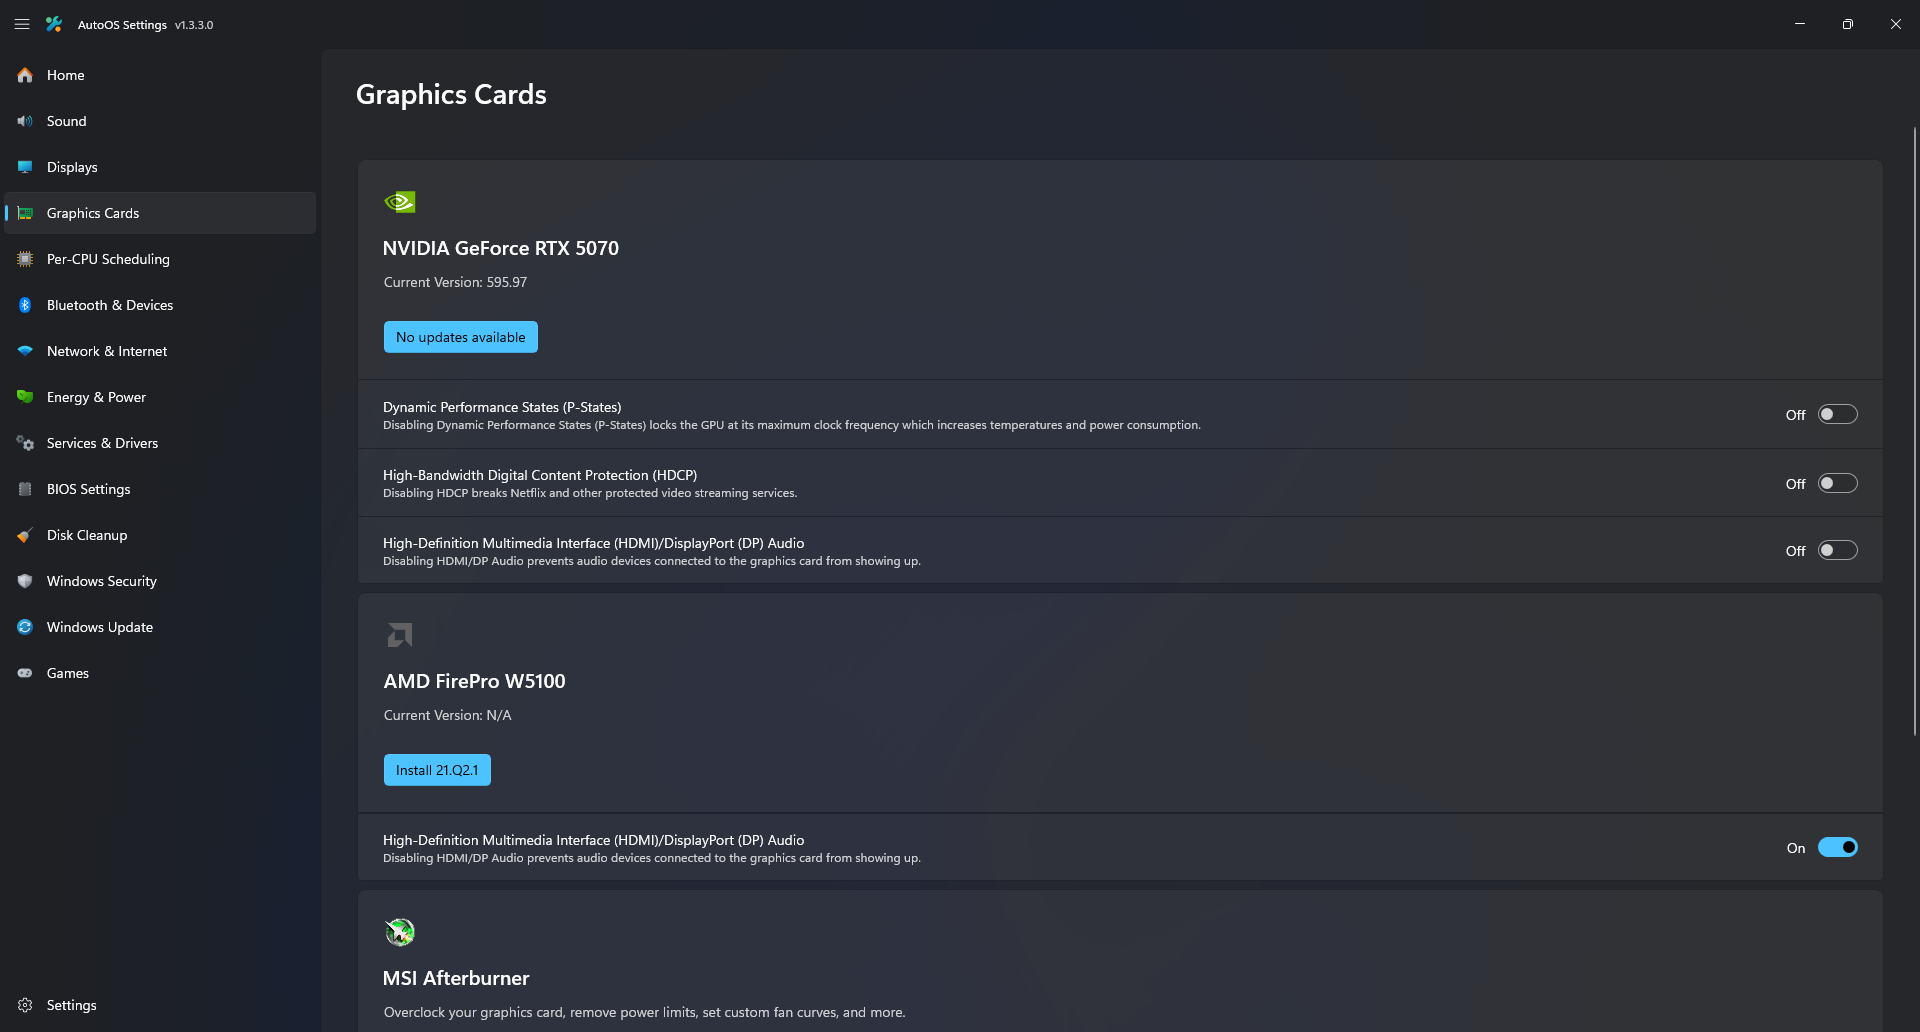
Task: Click the Disk Cleanup broom icon
Action: pos(25,535)
